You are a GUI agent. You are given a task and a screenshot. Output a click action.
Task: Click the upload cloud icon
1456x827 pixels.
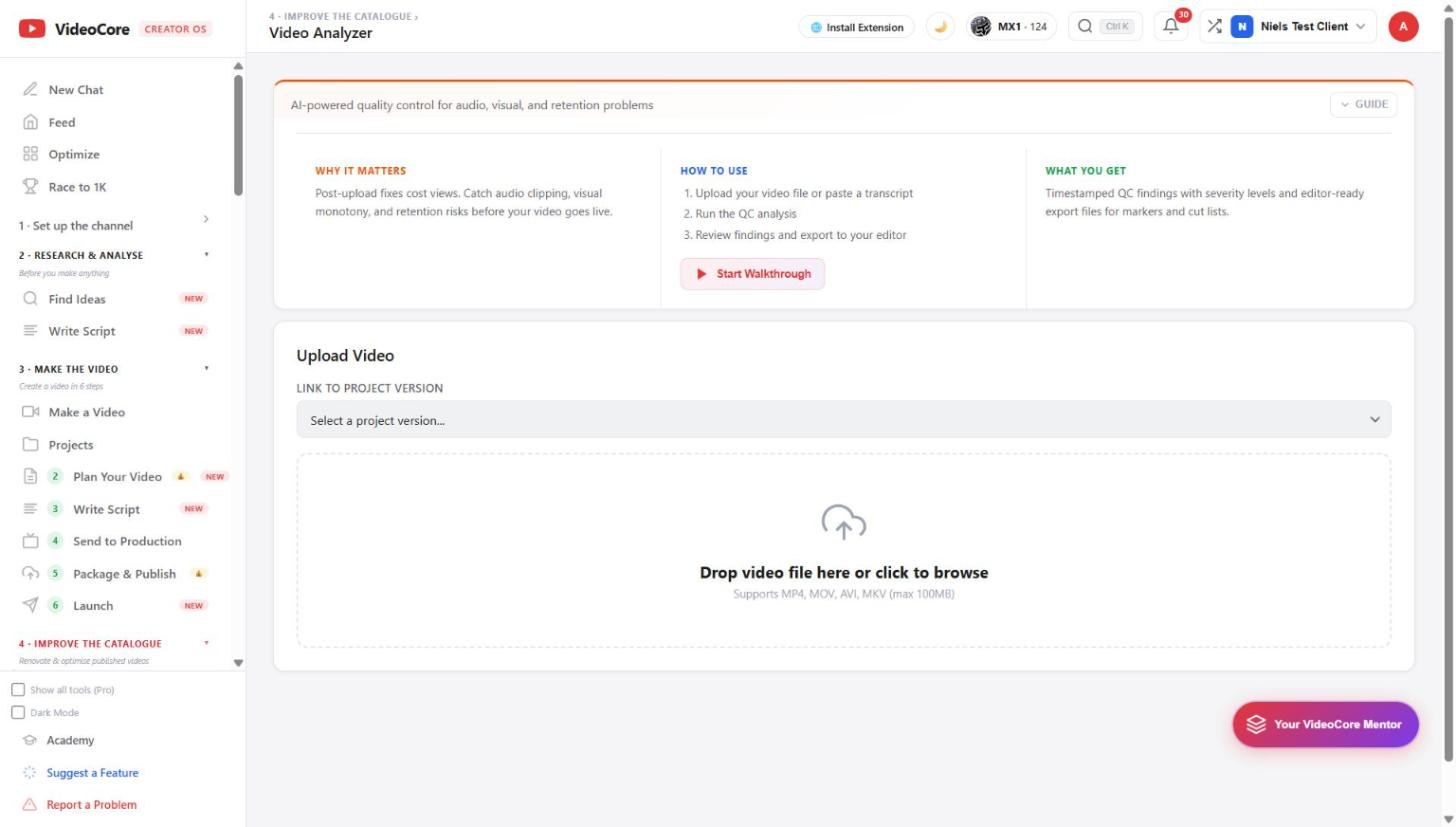pyautogui.click(x=843, y=522)
